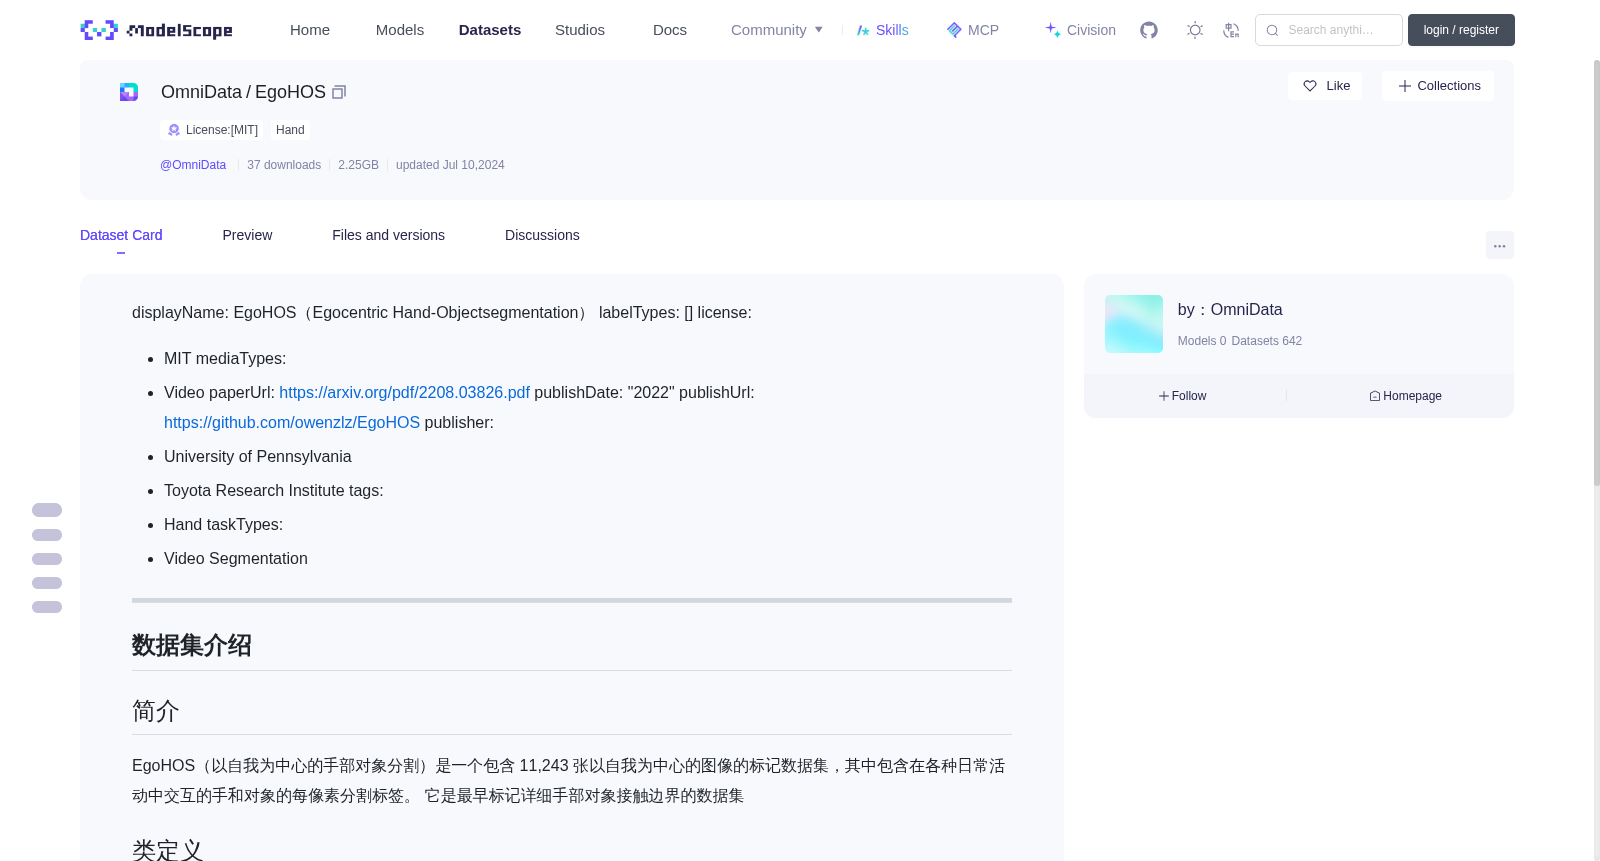This screenshot has width=1600, height=861.
Task: Click the '2.25GB' size text
Action: click(x=358, y=165)
